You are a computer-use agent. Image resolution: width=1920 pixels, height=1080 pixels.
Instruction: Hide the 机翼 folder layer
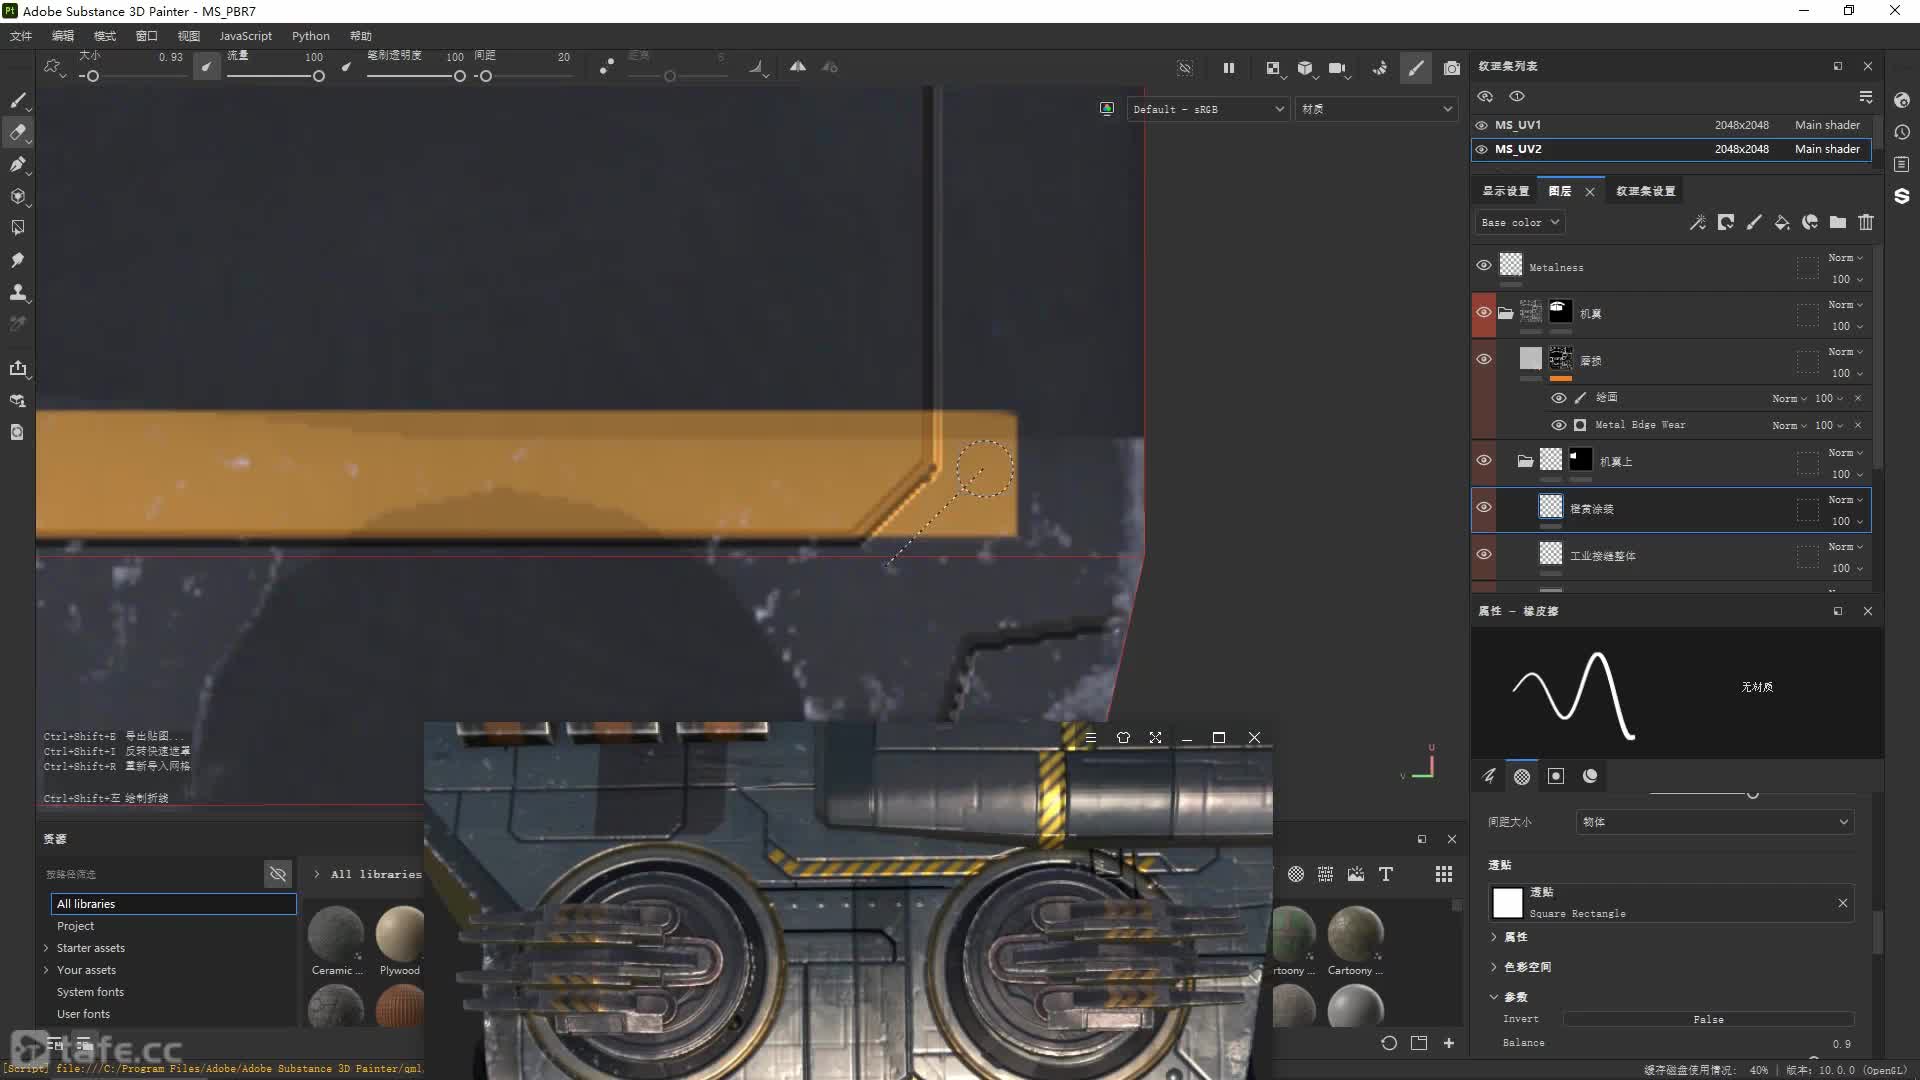point(1484,312)
